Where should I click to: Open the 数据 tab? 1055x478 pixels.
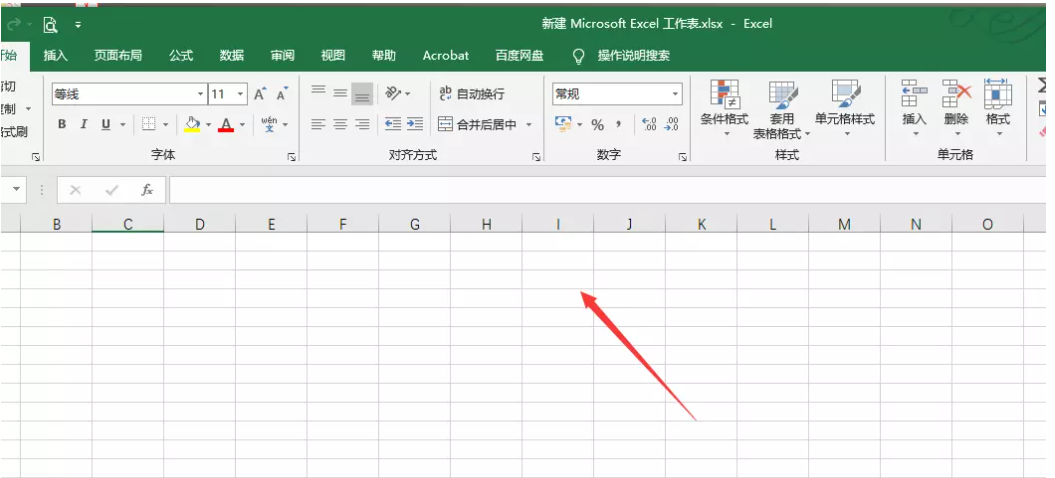(231, 56)
